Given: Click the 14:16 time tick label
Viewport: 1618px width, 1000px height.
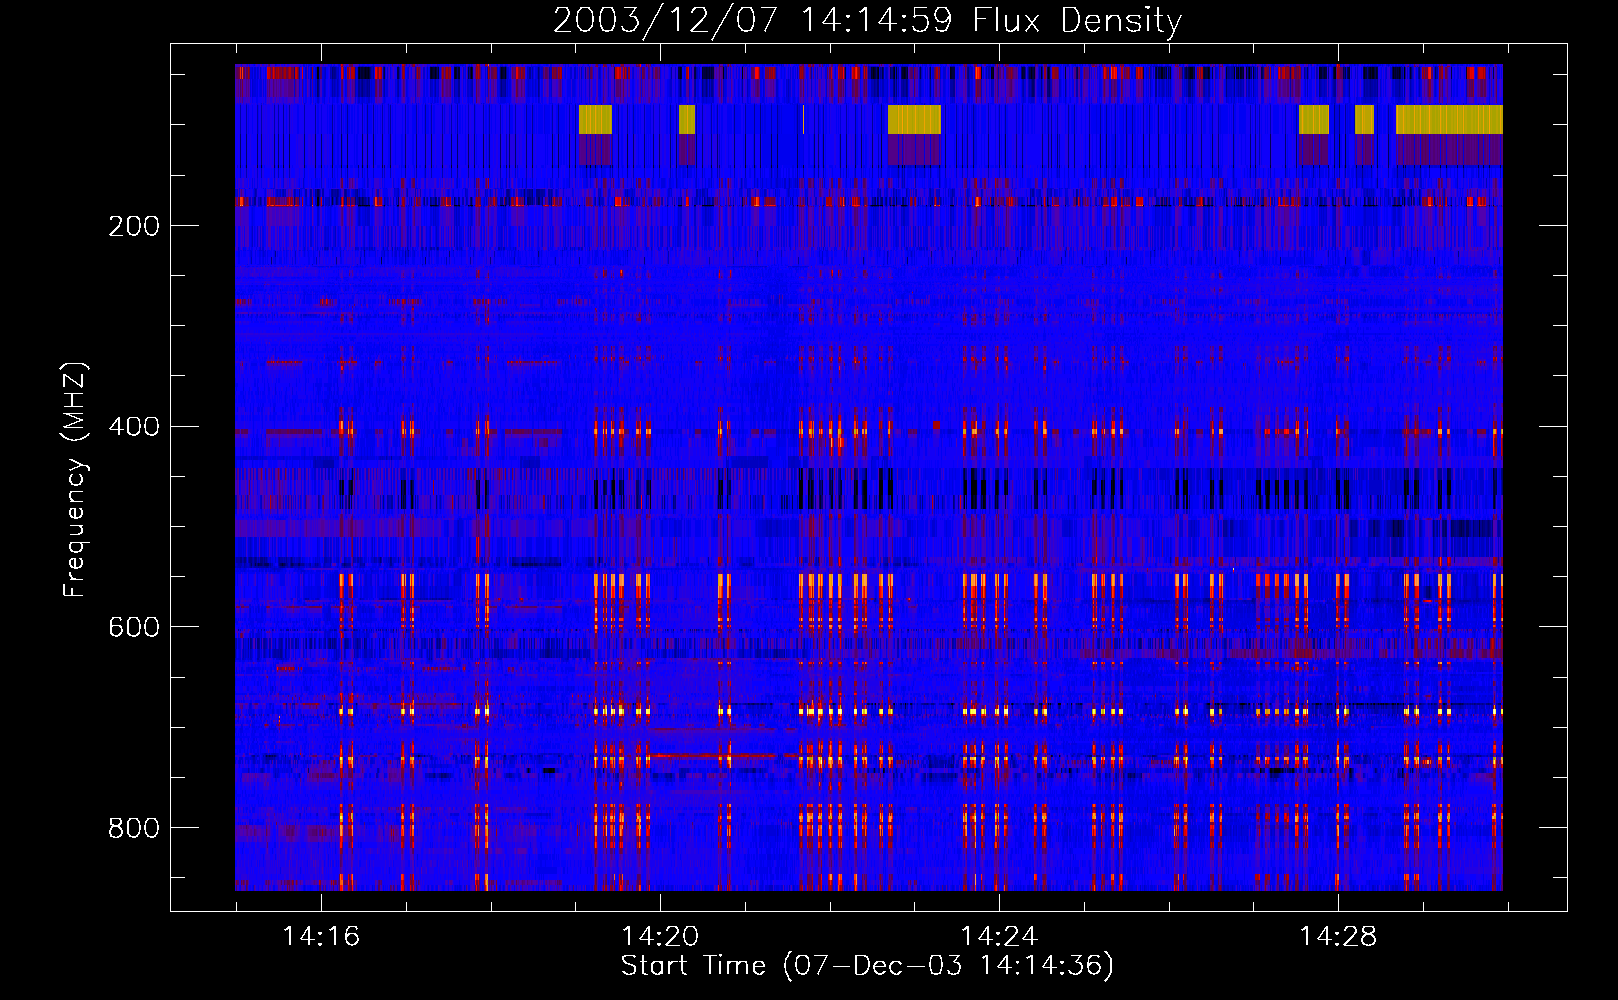Looking at the screenshot, I should click(321, 936).
